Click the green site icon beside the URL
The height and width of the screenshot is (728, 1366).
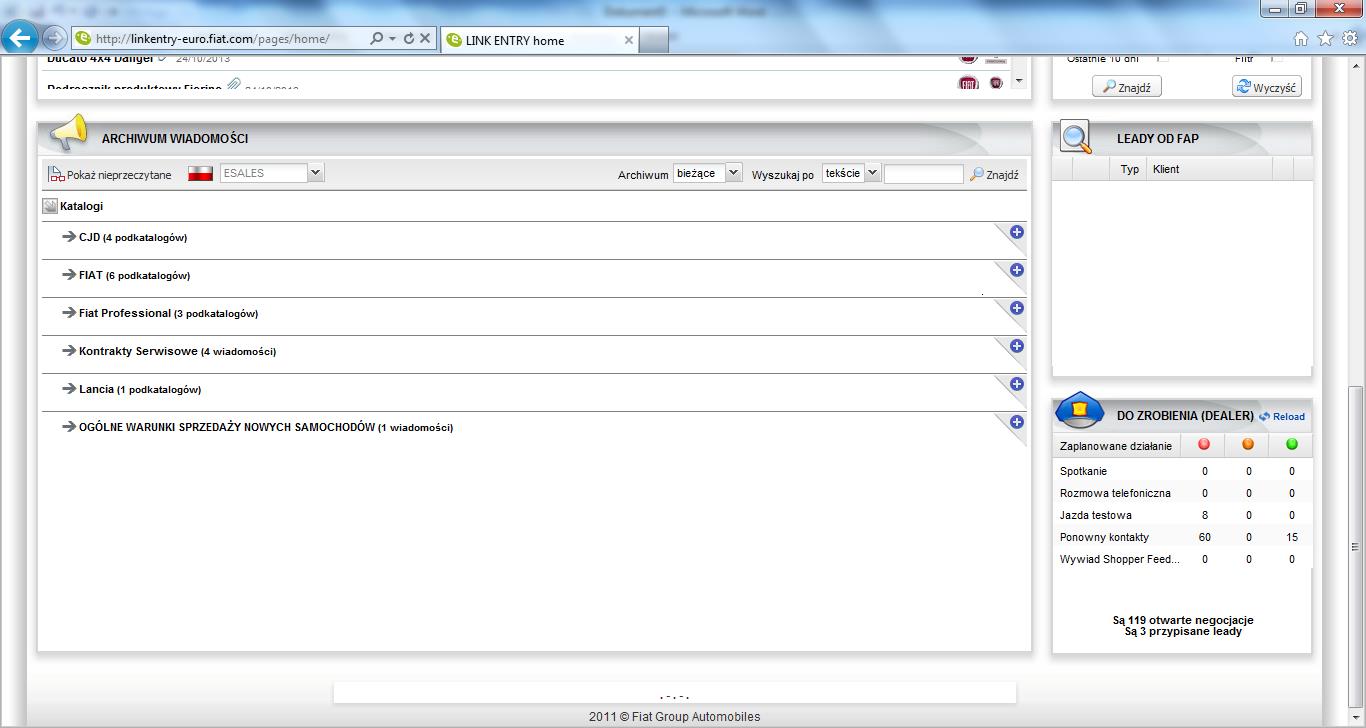84,39
